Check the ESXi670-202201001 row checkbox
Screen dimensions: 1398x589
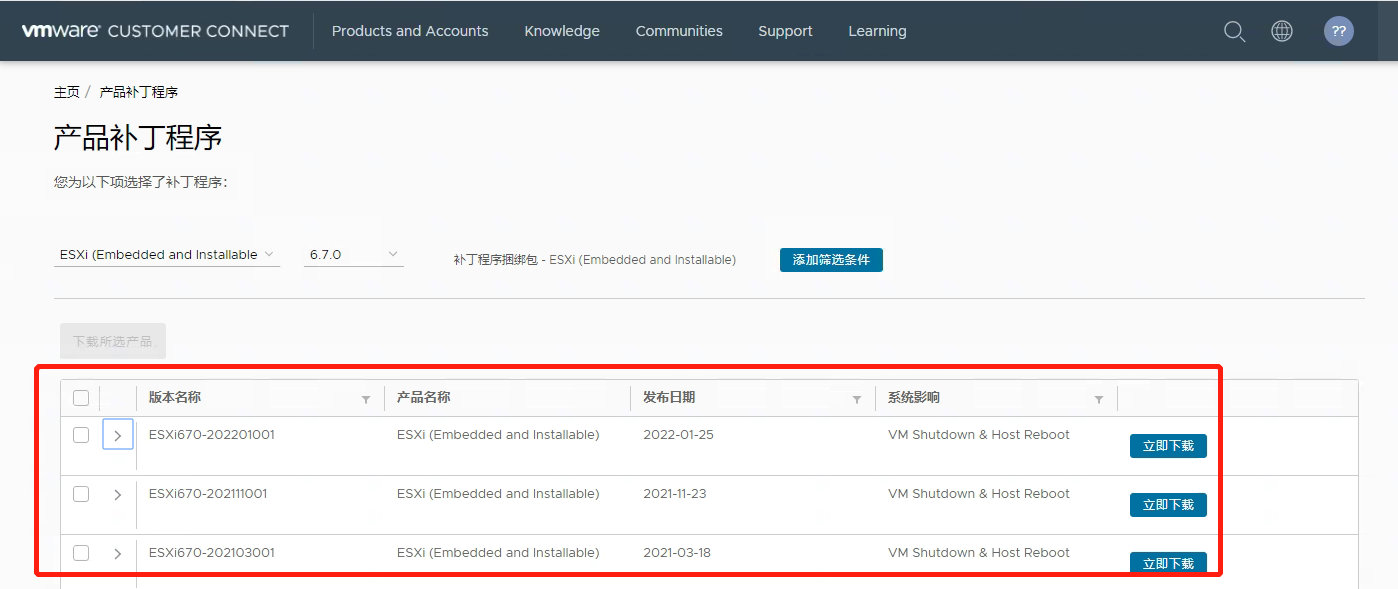click(81, 435)
